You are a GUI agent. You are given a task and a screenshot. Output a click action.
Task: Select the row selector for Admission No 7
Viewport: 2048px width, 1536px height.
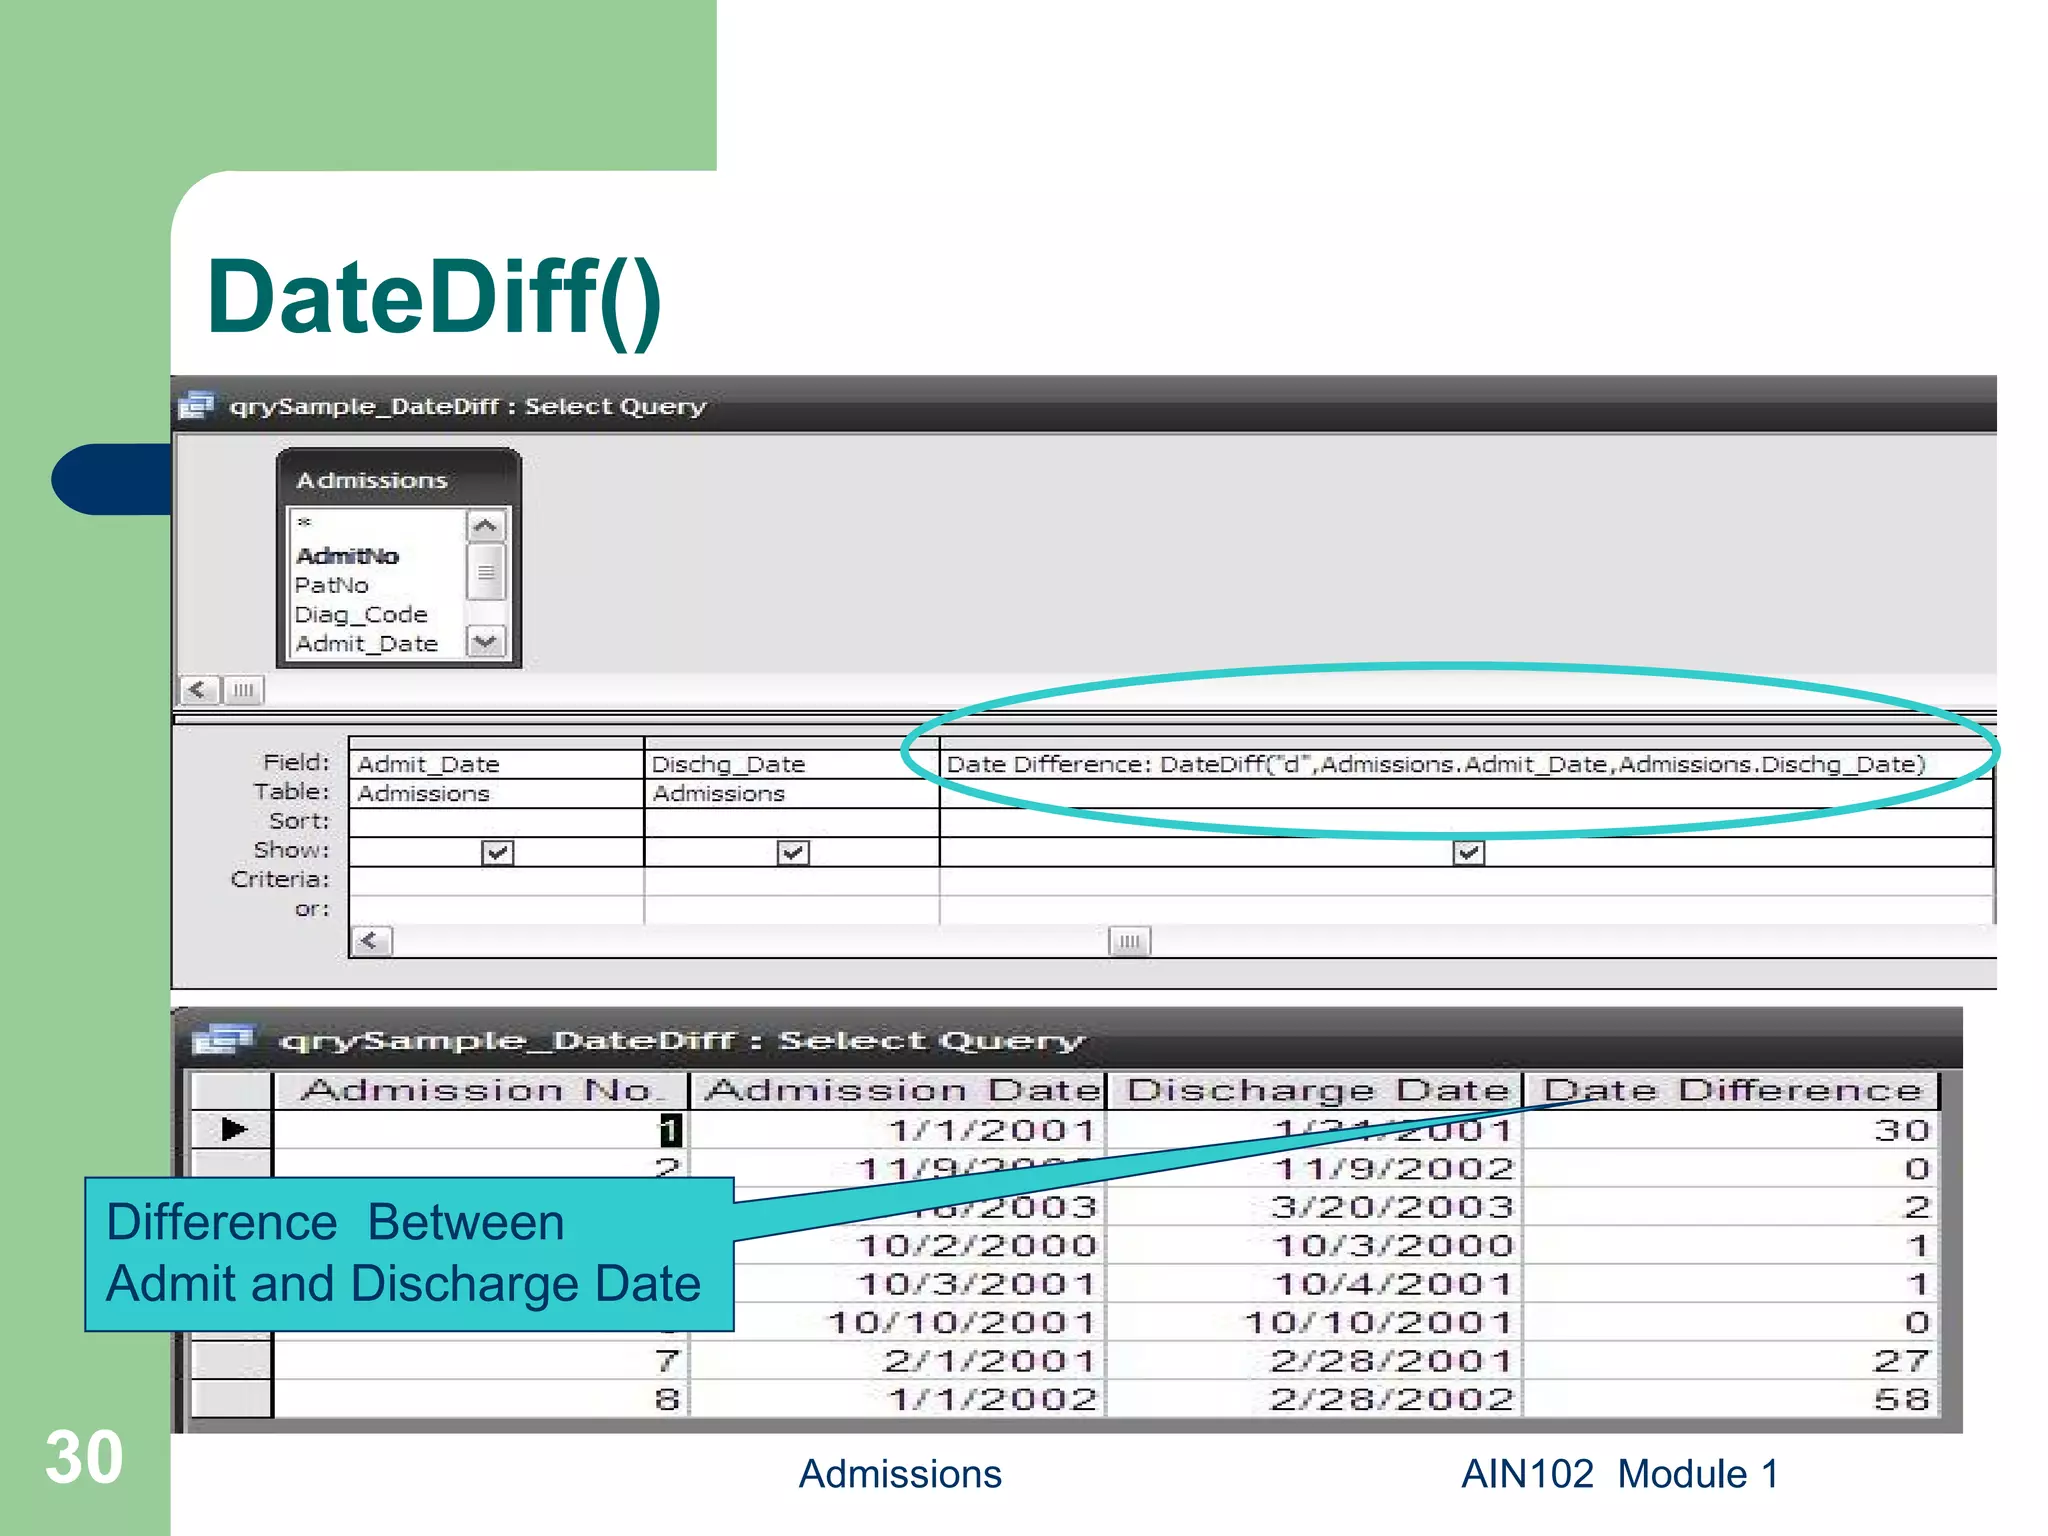pos(232,1361)
